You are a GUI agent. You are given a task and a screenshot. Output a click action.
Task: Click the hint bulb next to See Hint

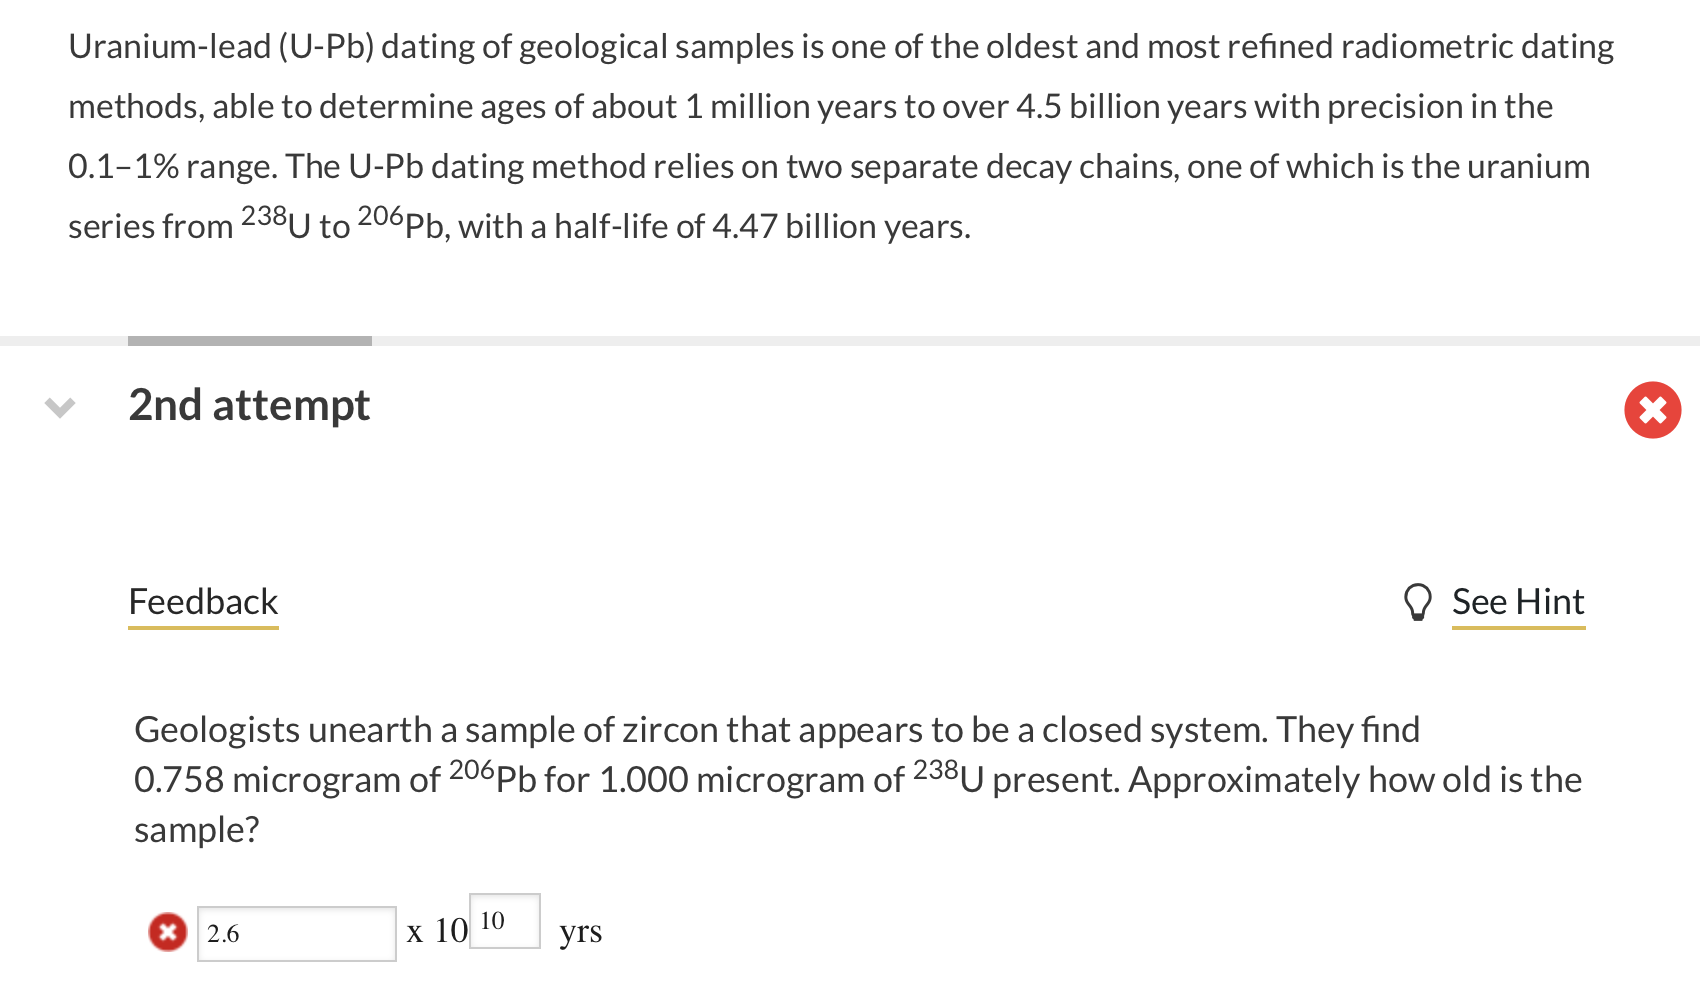tap(1417, 601)
